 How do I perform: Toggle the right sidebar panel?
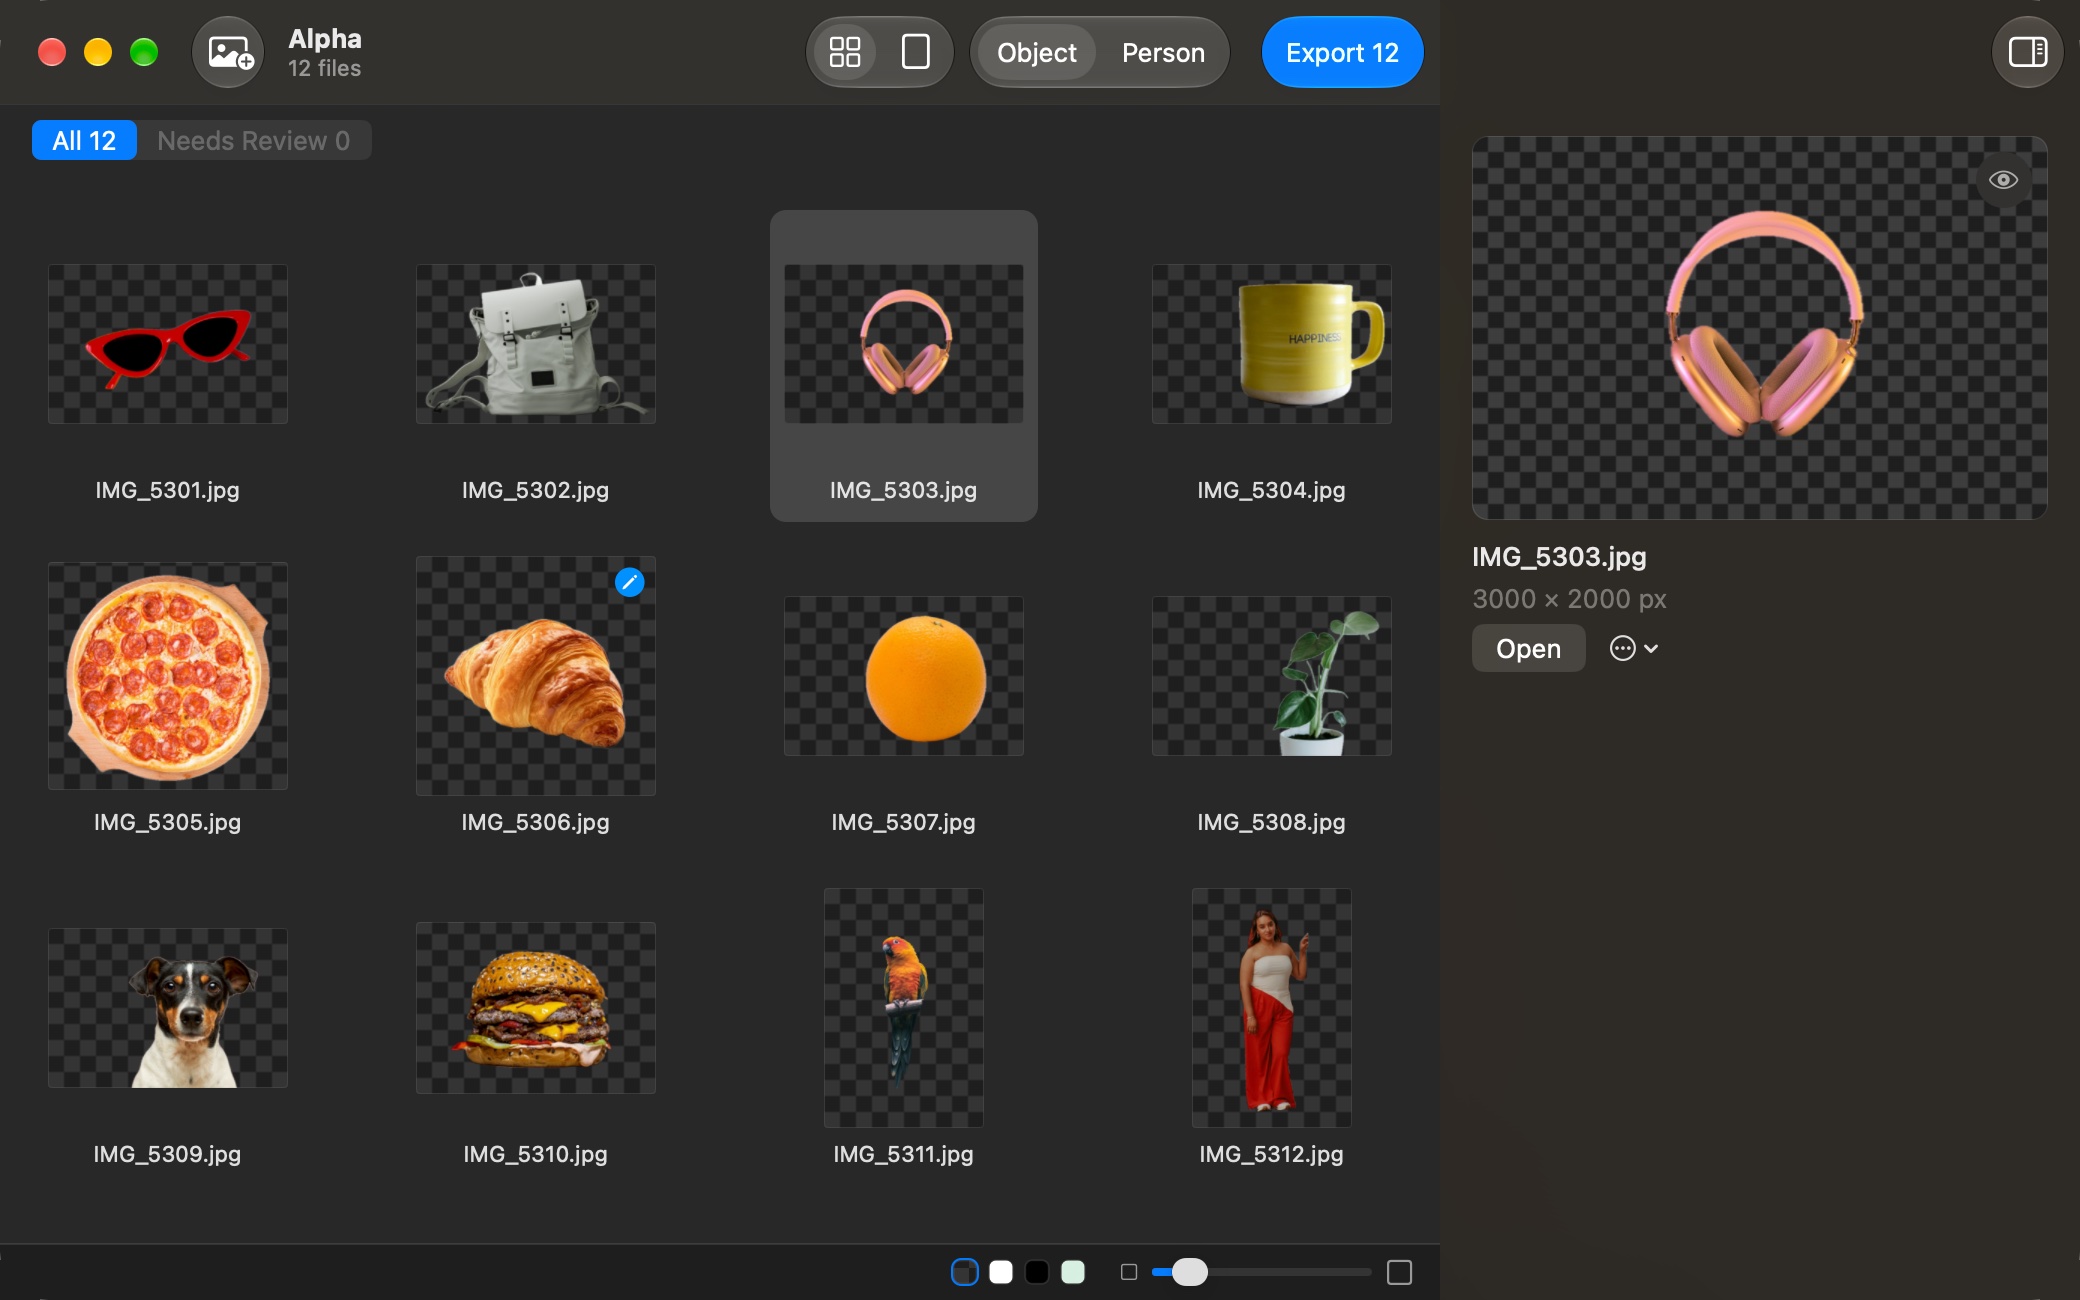click(2028, 52)
